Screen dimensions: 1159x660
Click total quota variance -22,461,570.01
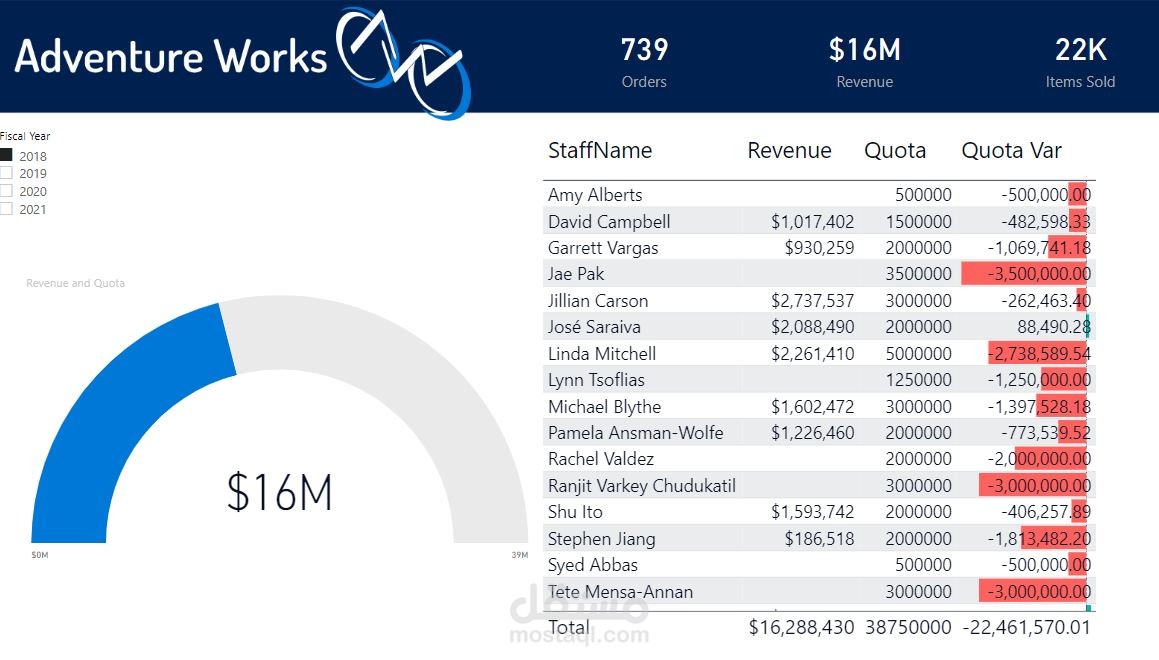click(x=1026, y=627)
